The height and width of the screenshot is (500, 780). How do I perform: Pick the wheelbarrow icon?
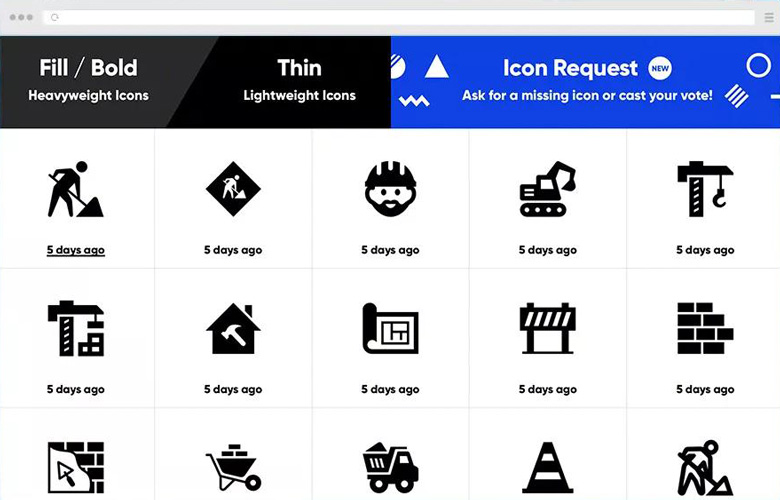[233, 468]
